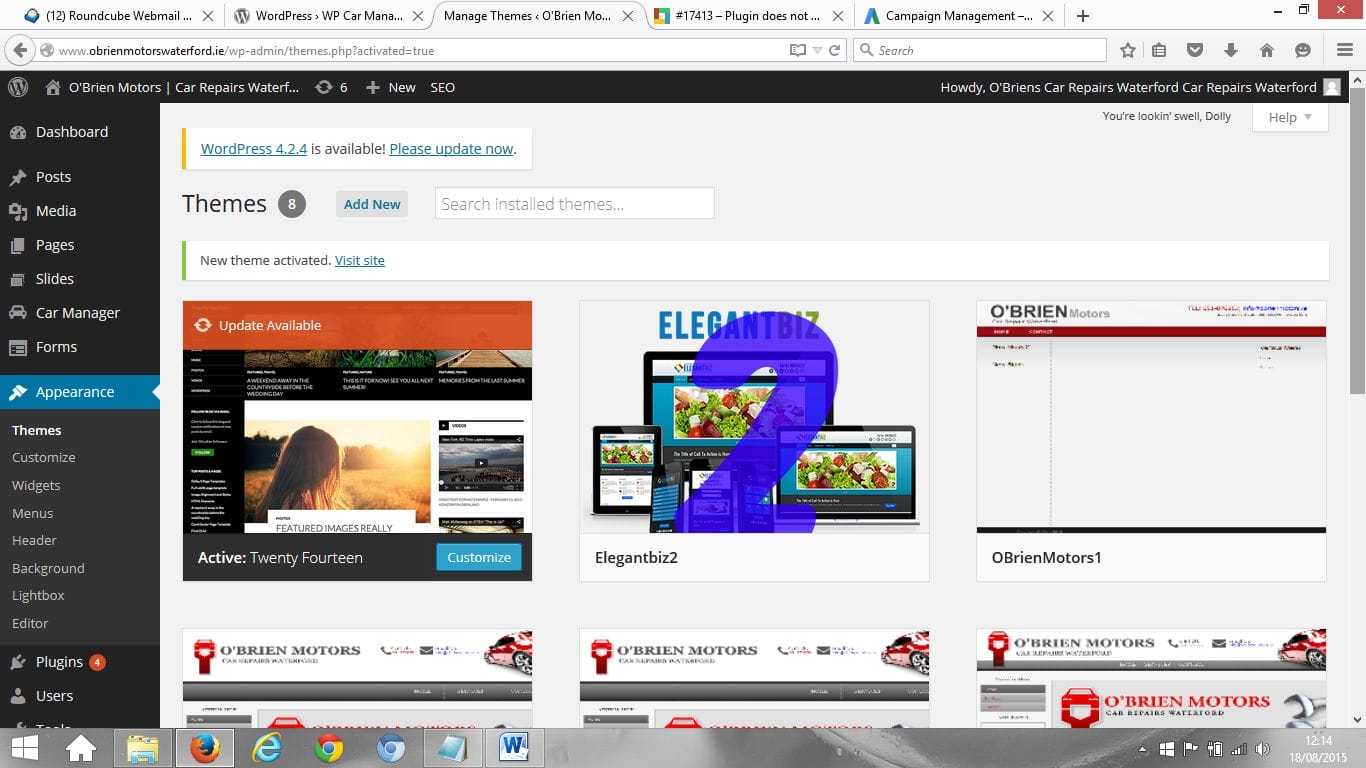1366x768 pixels.
Task: Select the Elegantbiz2 theme thumbnail
Action: click(x=754, y=417)
